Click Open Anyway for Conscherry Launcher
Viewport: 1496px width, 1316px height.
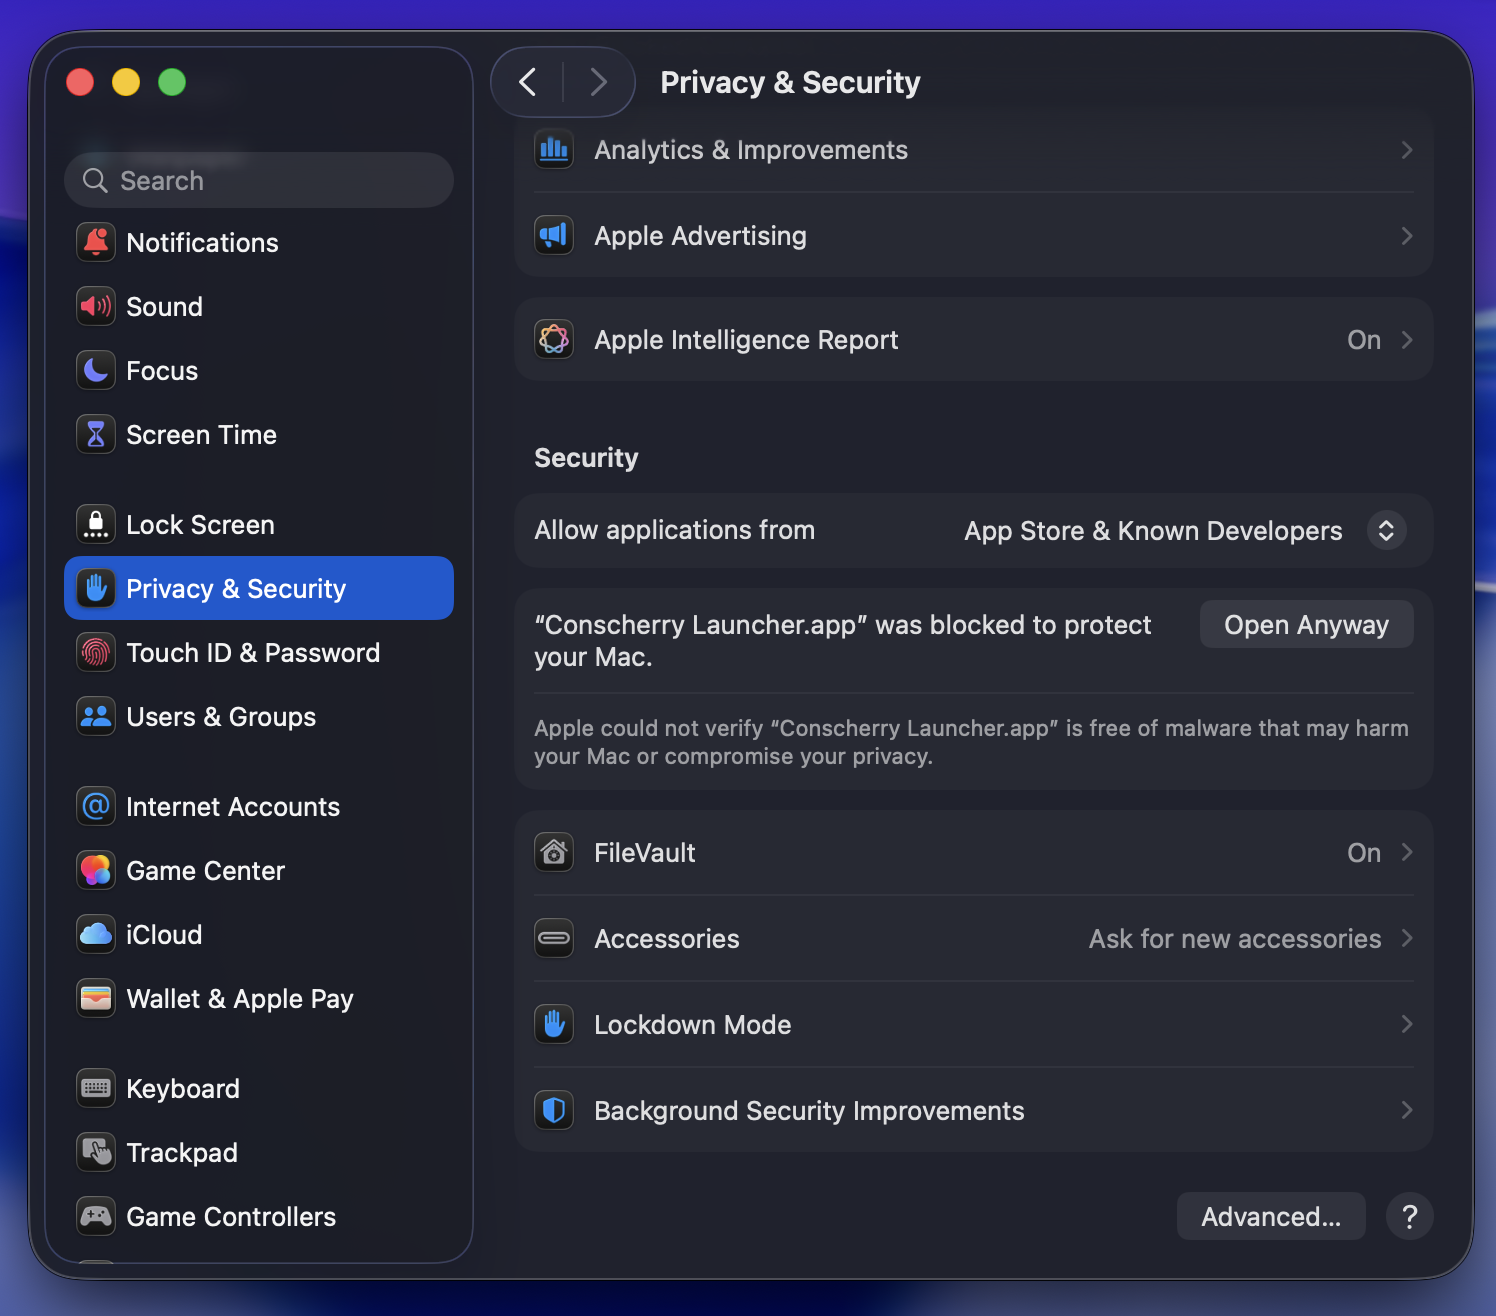(1306, 625)
